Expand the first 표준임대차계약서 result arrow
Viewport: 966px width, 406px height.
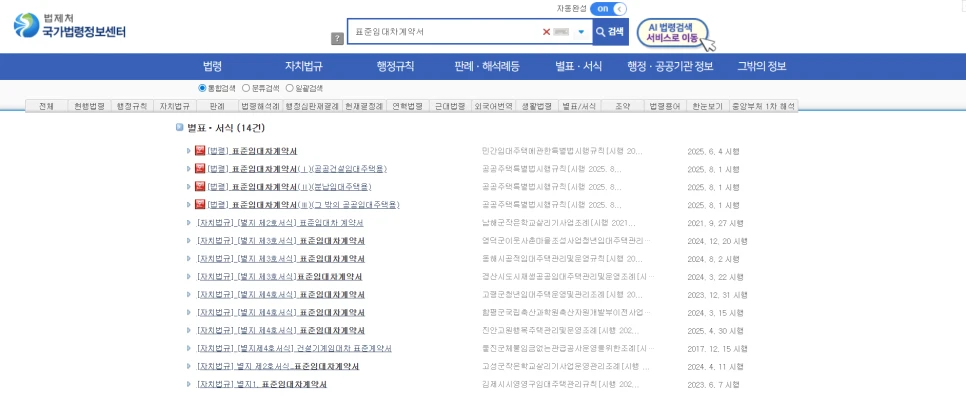click(188, 151)
